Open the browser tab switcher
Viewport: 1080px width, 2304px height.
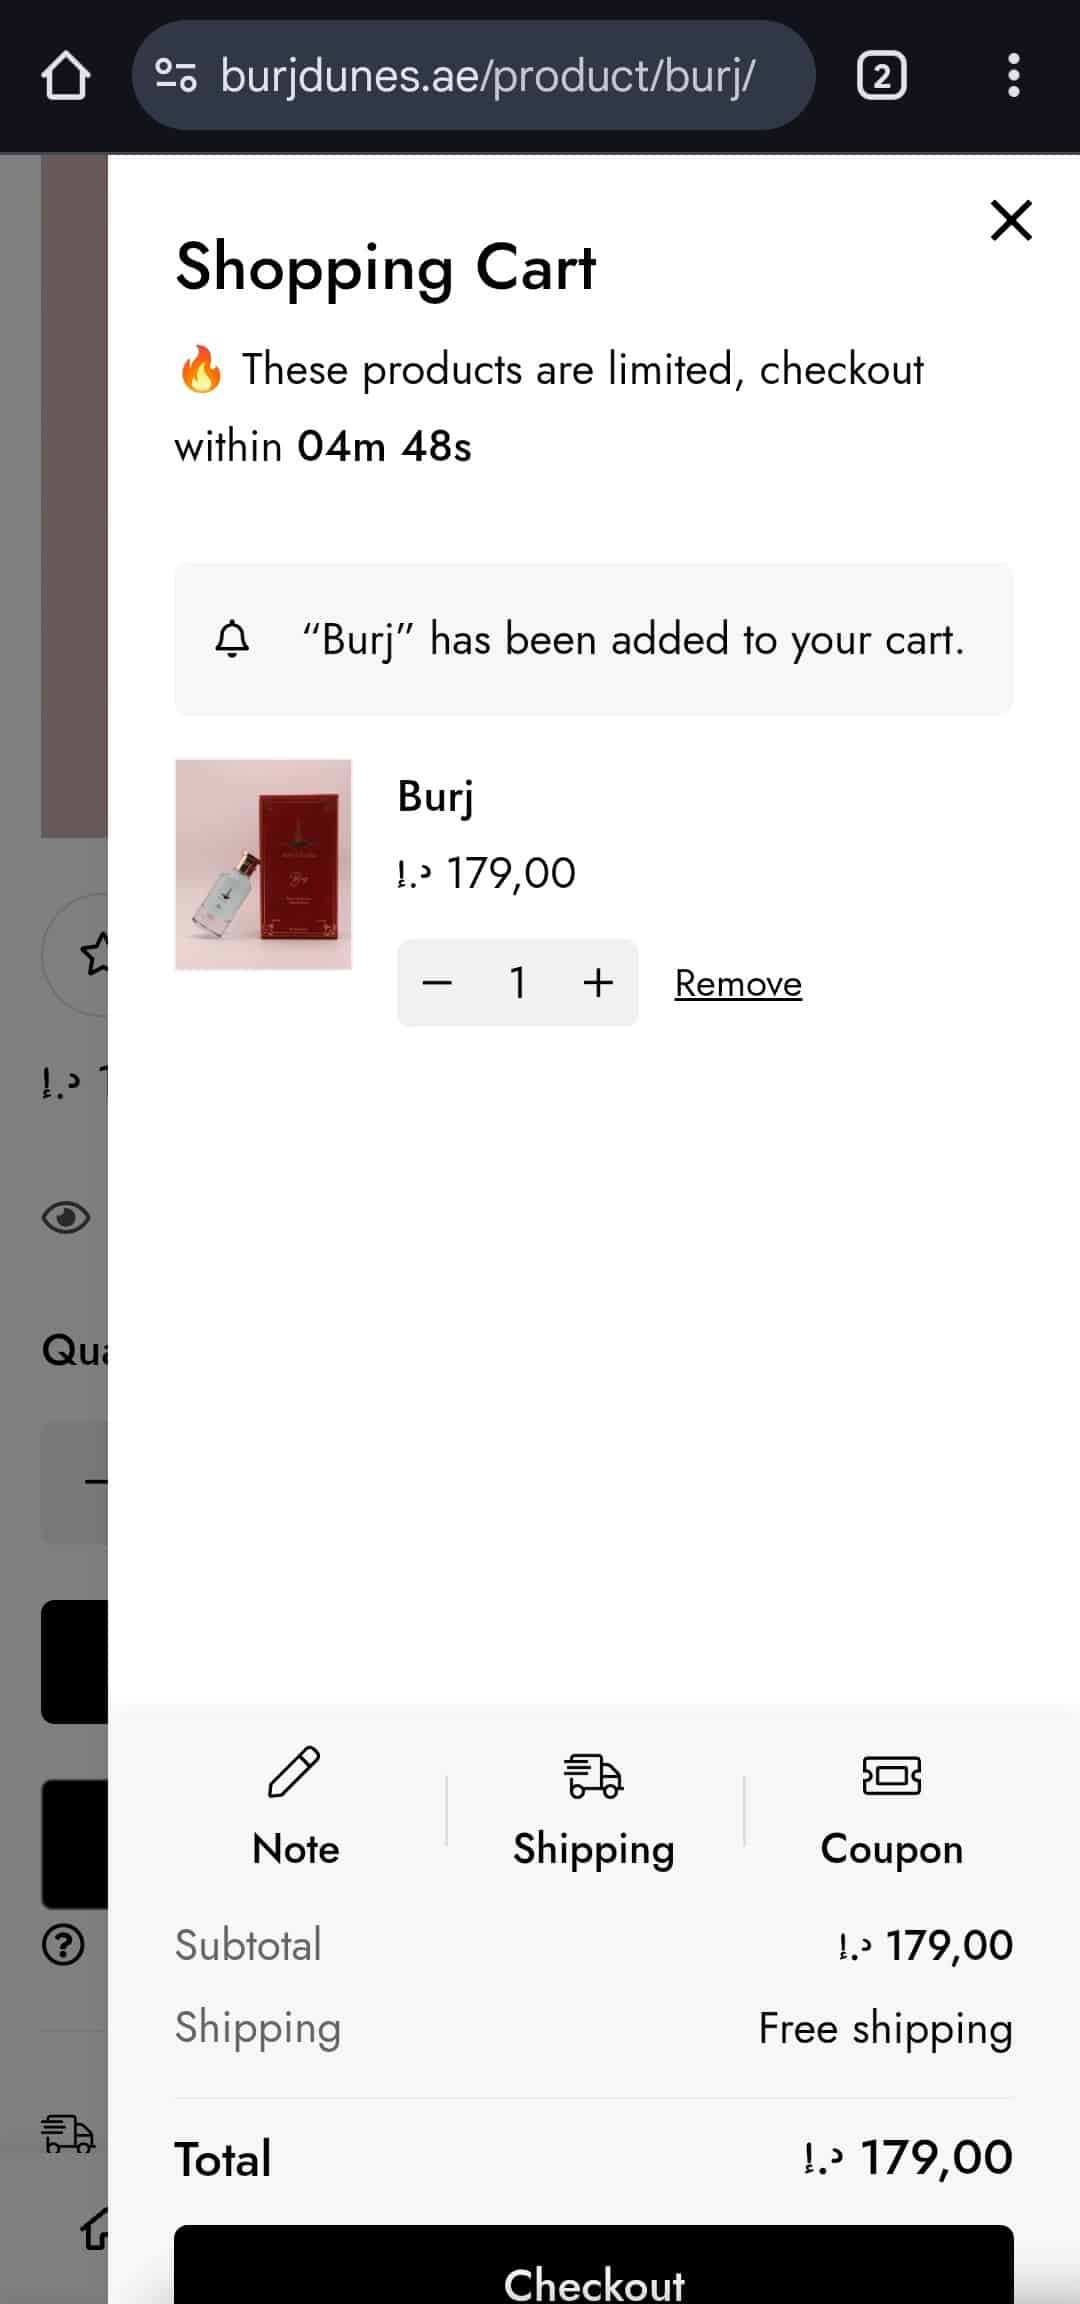[881, 76]
